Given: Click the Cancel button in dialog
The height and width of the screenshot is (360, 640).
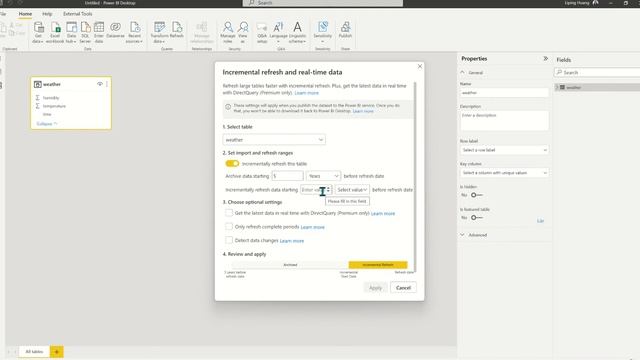Looking at the screenshot, I should pos(403,288).
